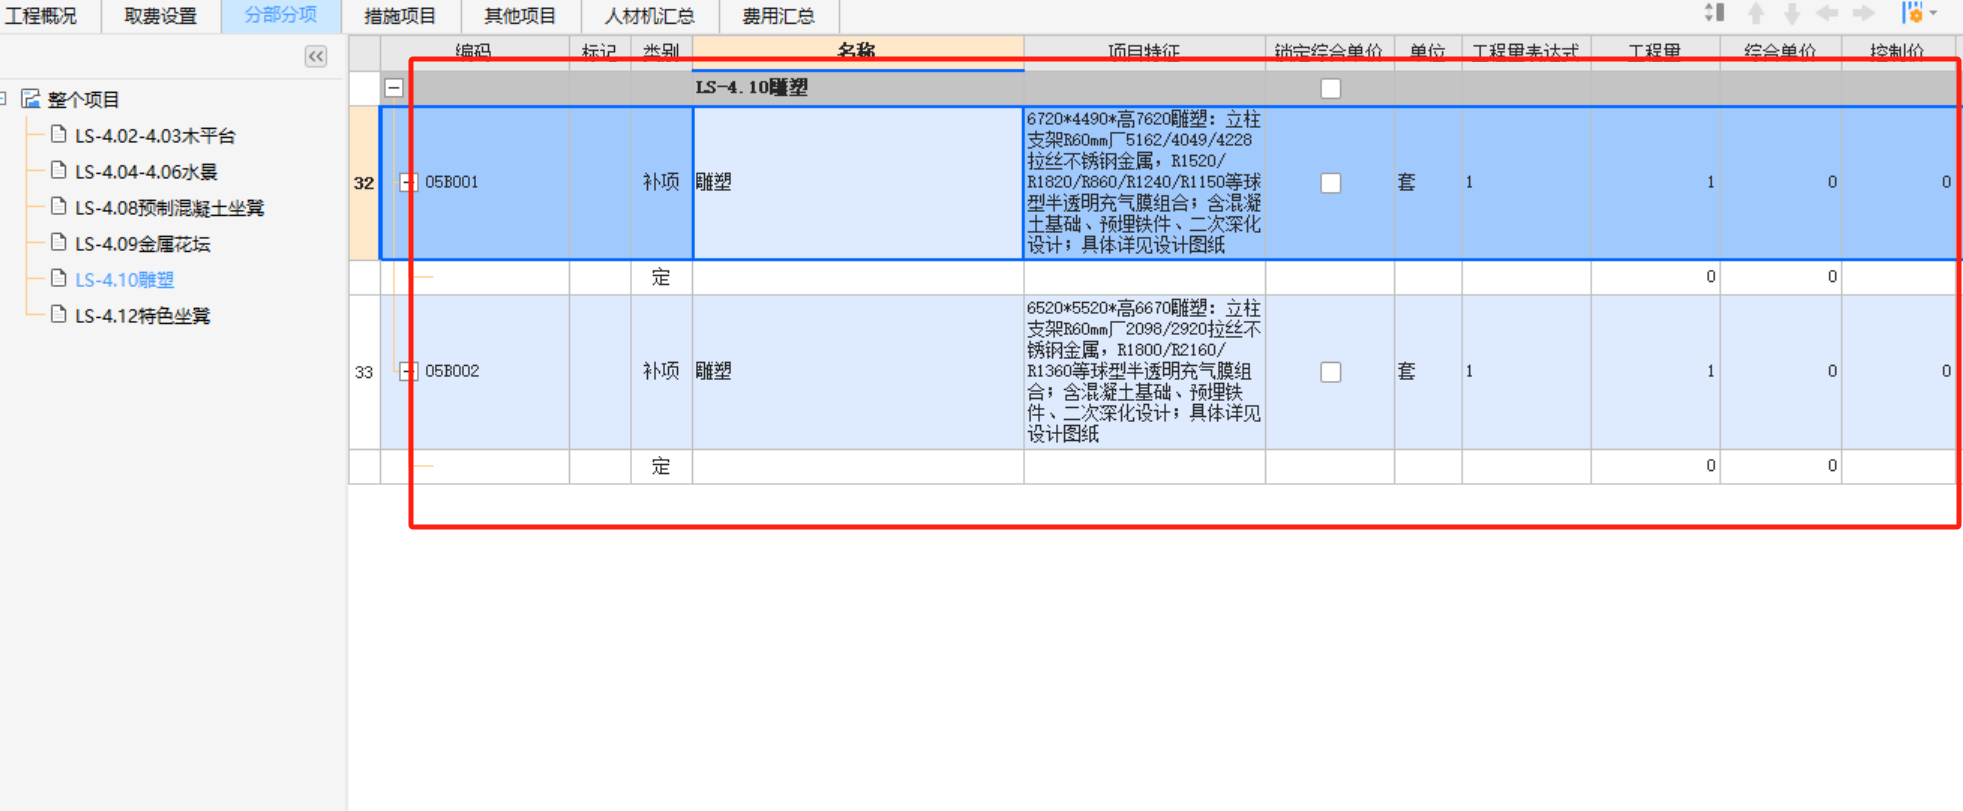The width and height of the screenshot is (1963, 811).
Task: Click the 编码 column header
Action: click(x=474, y=52)
